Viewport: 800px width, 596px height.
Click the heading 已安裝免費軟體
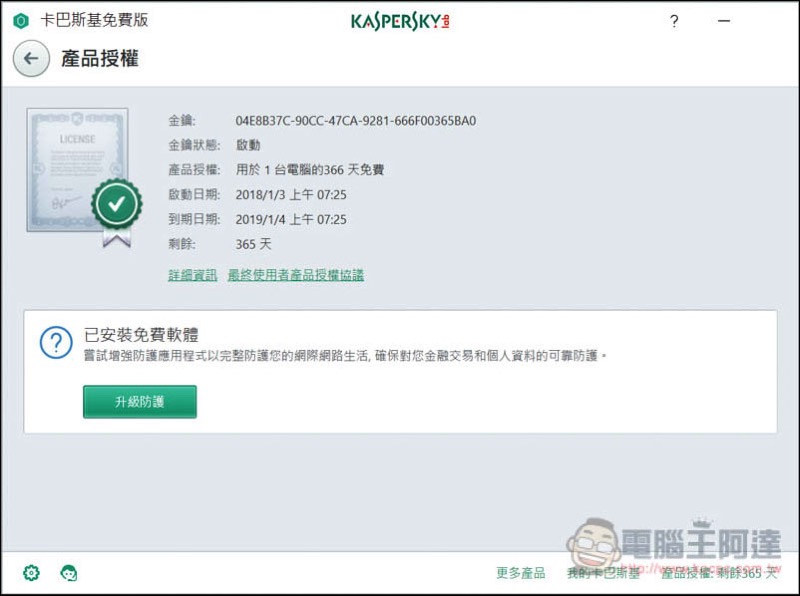[141, 335]
